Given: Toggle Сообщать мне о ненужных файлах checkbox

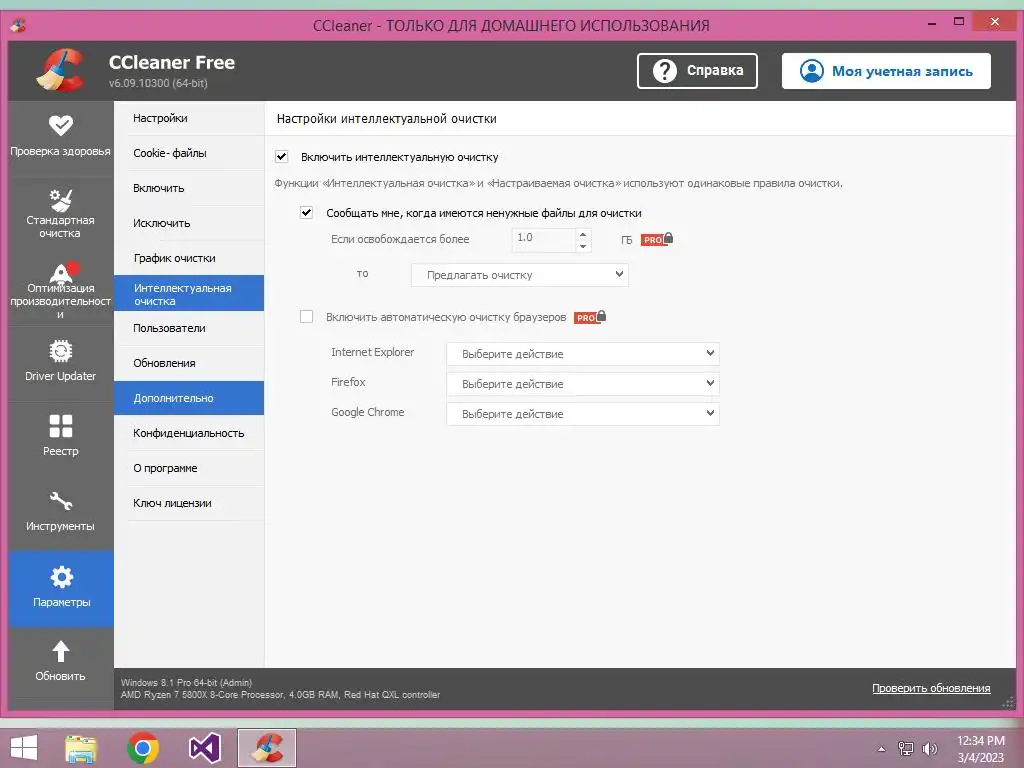Looking at the screenshot, I should [306, 212].
